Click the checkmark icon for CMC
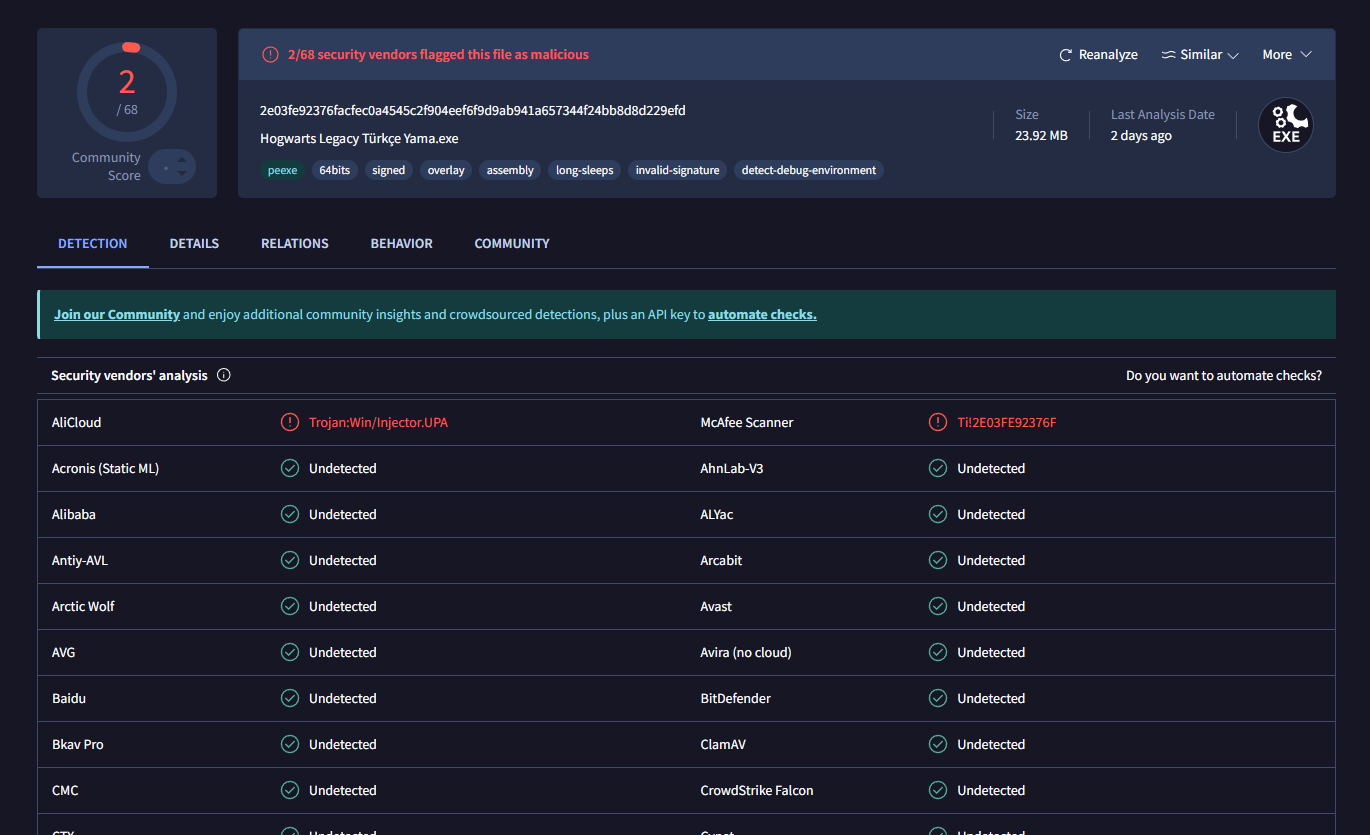 tap(290, 790)
